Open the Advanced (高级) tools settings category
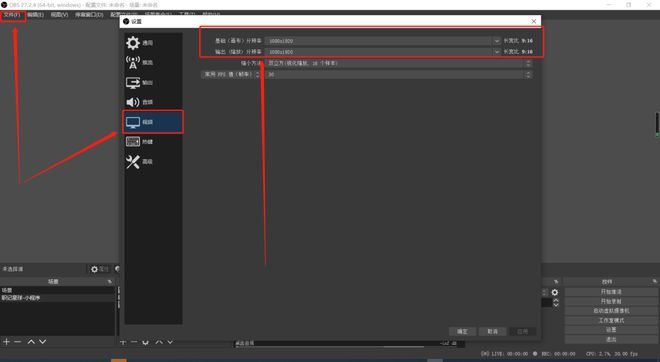Image resolution: width=660 pixels, height=362 pixels. point(153,162)
